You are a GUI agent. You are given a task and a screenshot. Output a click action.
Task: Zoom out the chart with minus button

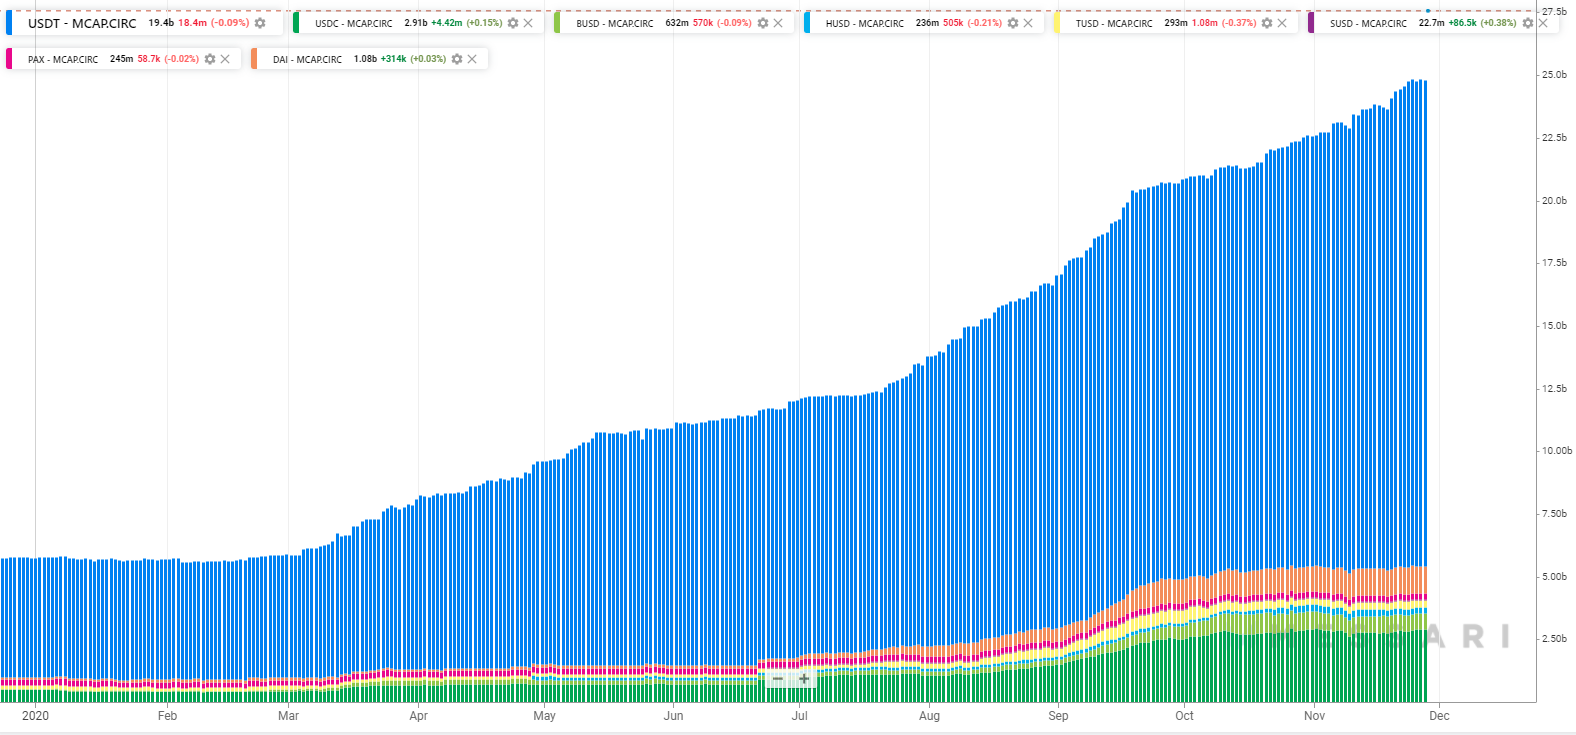pyautogui.click(x=778, y=679)
